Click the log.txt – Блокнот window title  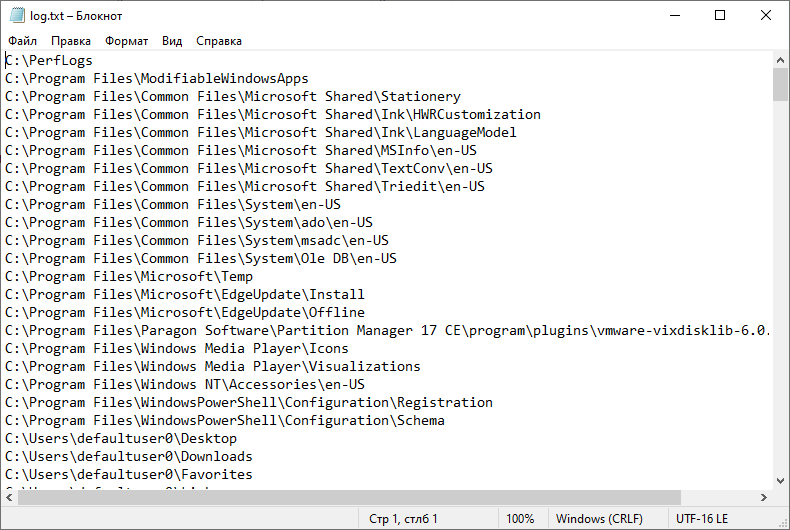76,16
